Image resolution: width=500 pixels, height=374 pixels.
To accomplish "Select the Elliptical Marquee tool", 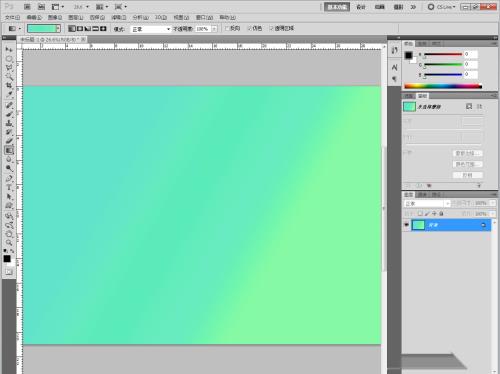I will pyautogui.click(x=9, y=59).
